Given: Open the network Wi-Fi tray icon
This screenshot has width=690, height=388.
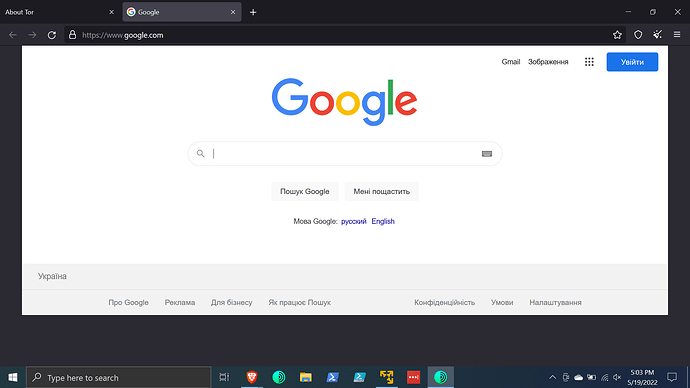Looking at the screenshot, I should [x=605, y=377].
